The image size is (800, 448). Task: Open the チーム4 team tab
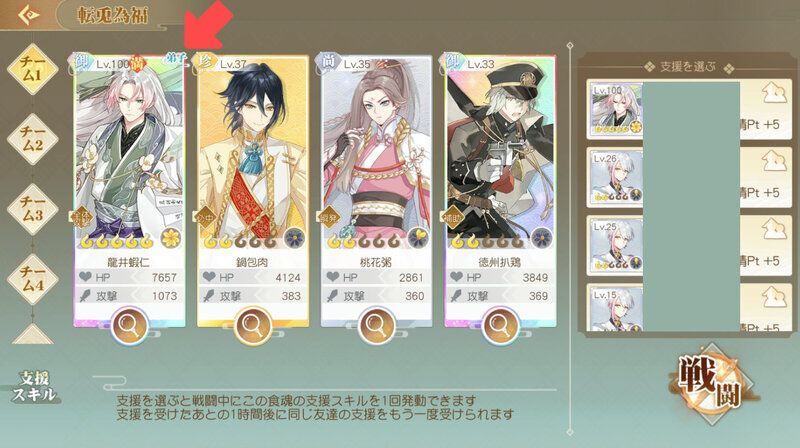pos(32,279)
